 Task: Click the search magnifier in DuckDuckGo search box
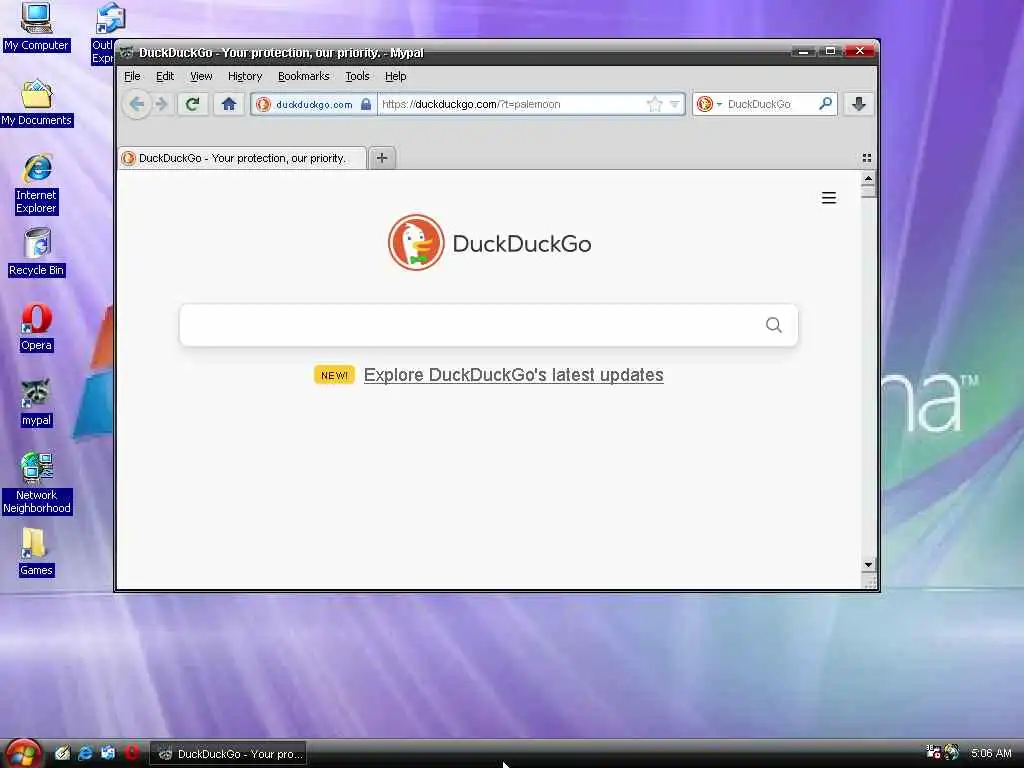[x=774, y=325]
